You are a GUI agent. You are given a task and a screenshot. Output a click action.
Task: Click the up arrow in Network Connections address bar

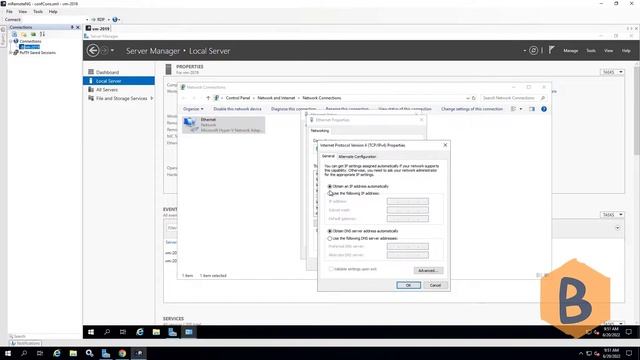(x=208, y=98)
